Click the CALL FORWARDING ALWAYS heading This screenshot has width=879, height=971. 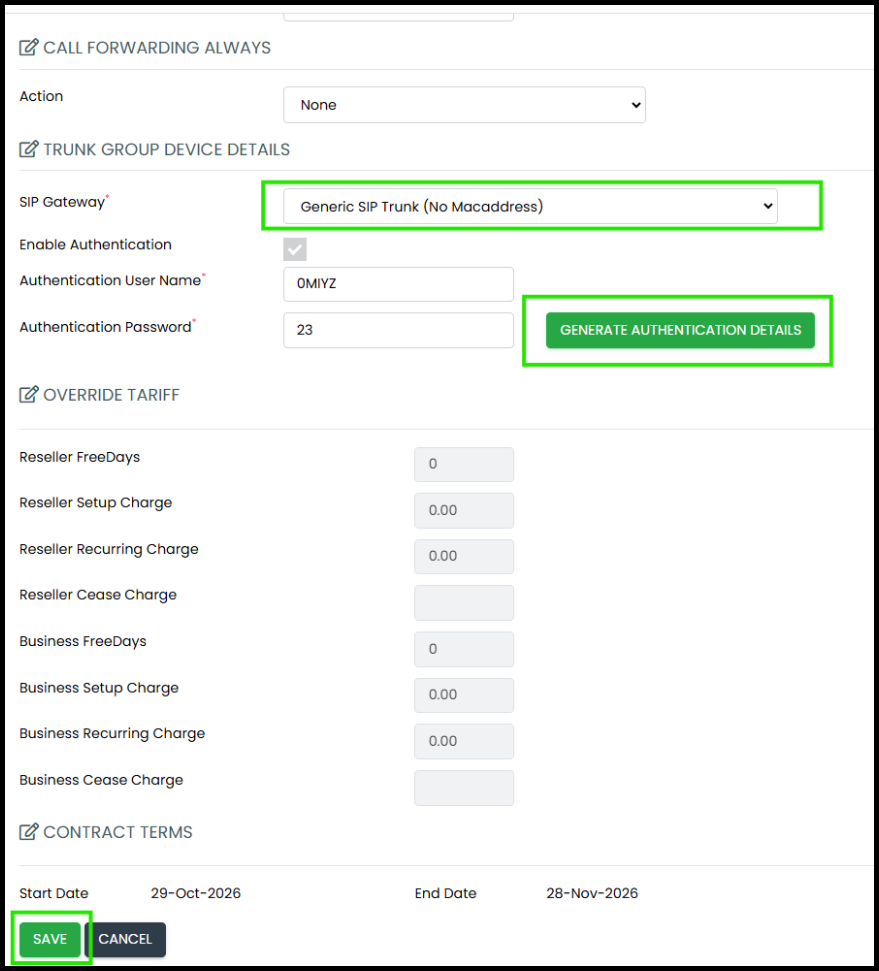(157, 48)
